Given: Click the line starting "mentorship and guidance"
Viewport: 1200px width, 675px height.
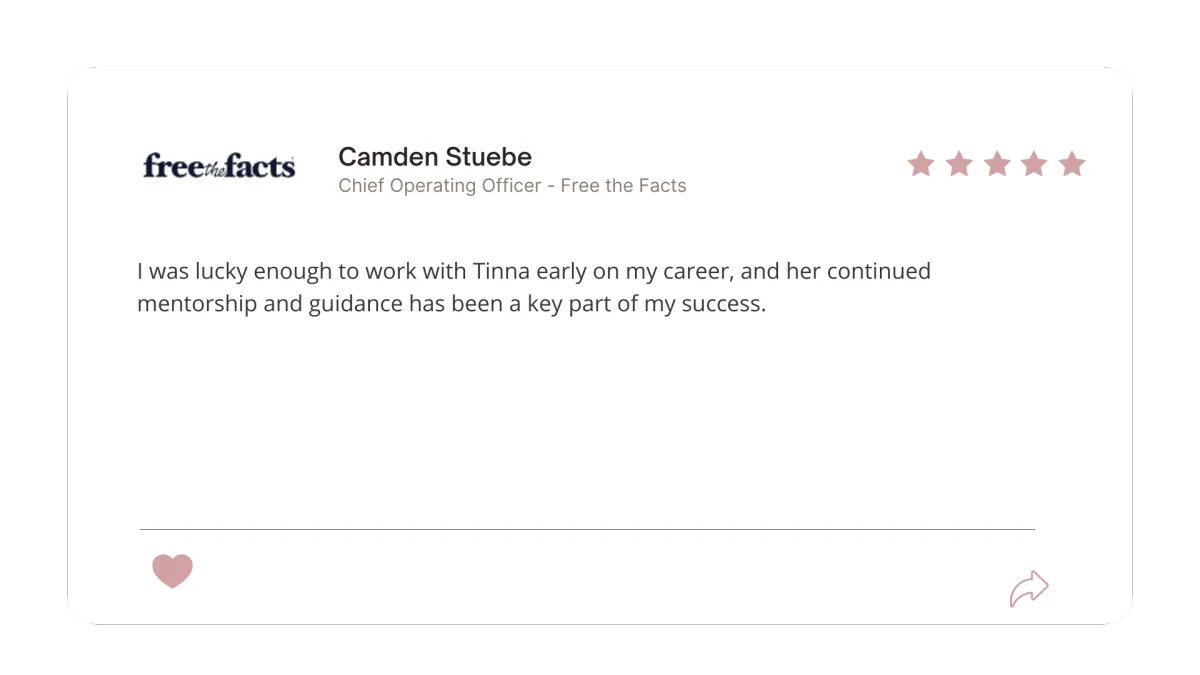Looking at the screenshot, I should coord(451,304).
